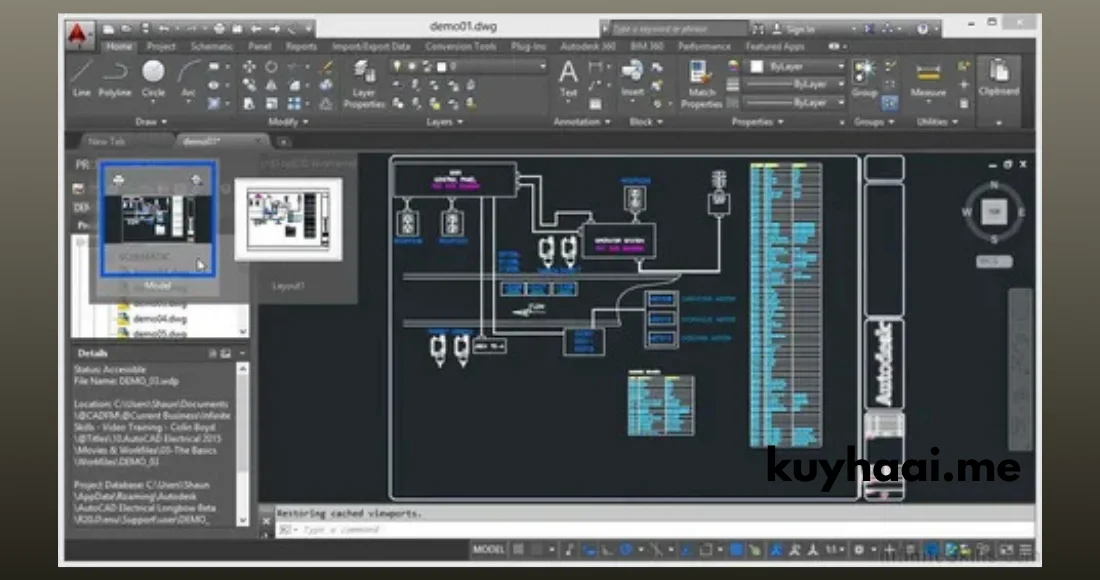Click the Rotate tool in Modify panel
This screenshot has height=580, width=1100.
(x=271, y=67)
